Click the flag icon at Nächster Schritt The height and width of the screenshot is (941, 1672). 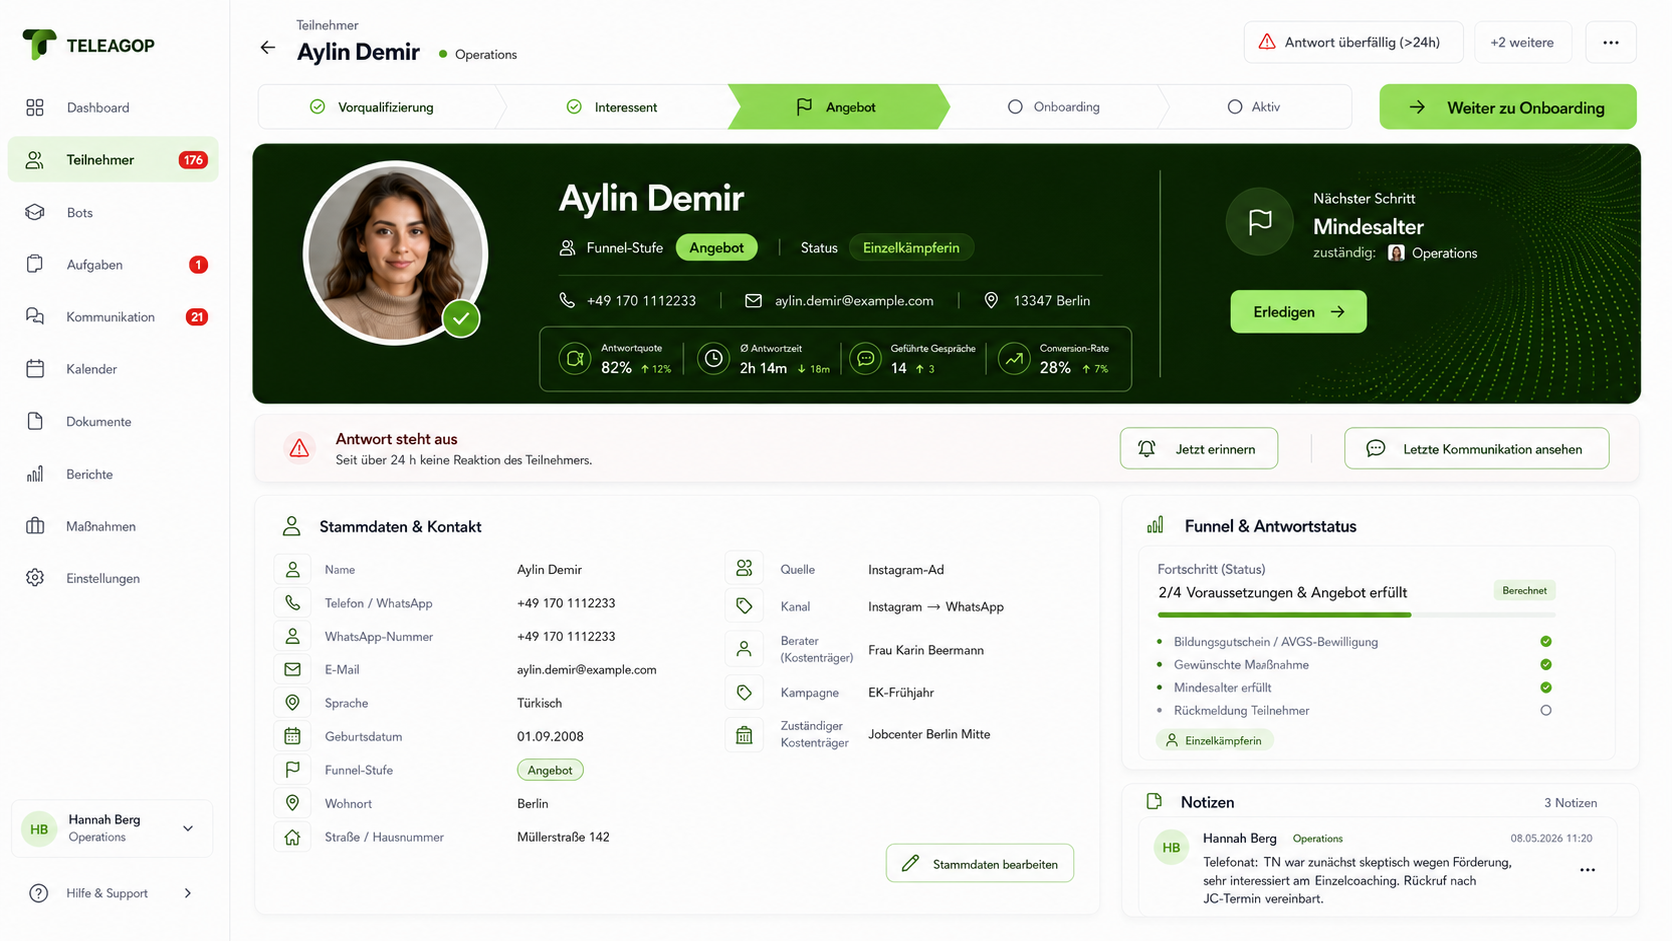click(x=1260, y=222)
